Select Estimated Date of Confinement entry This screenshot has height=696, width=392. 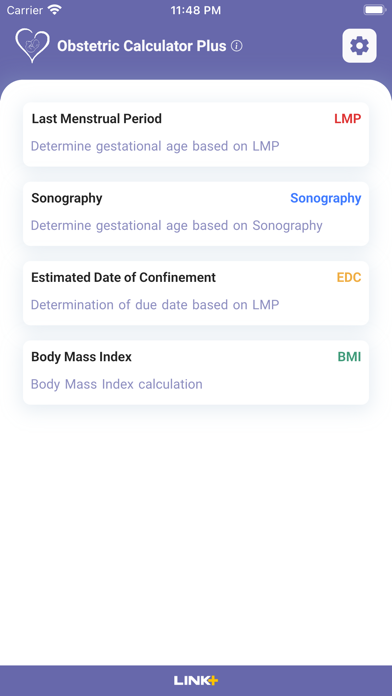(x=196, y=293)
